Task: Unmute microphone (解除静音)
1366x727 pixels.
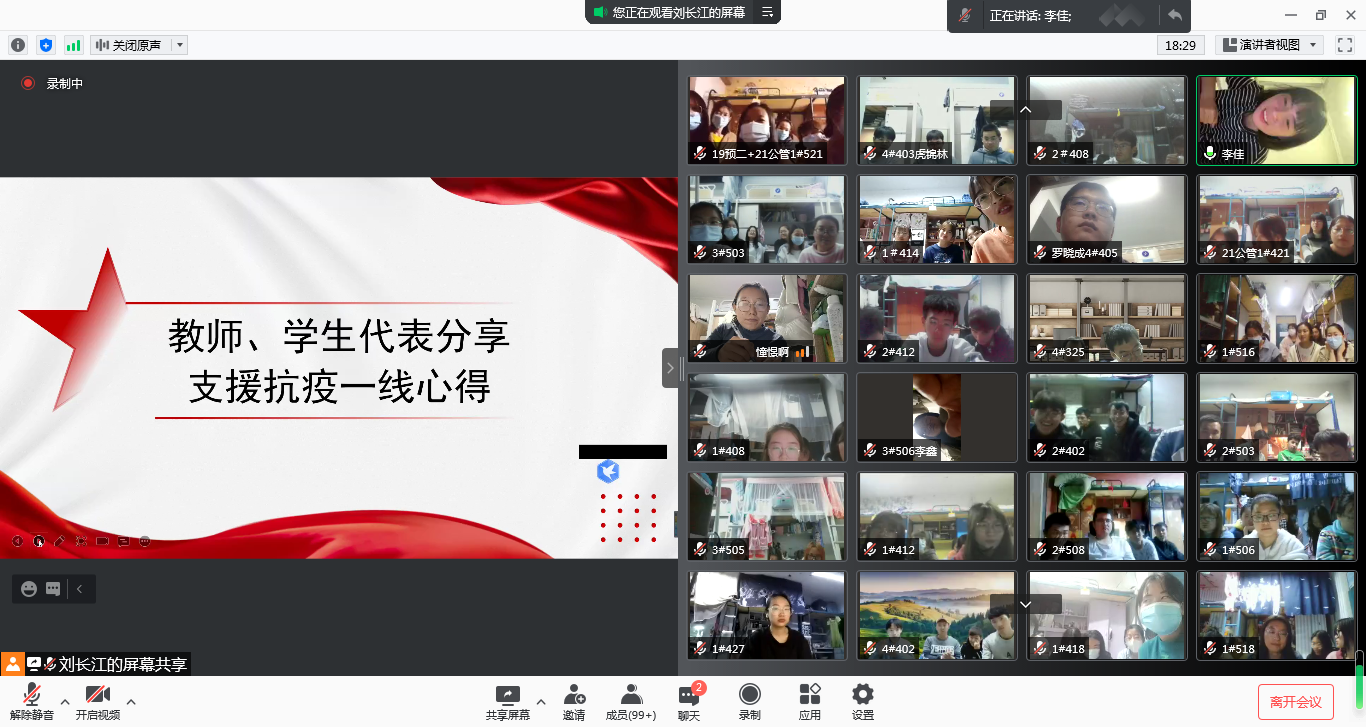Action: coord(32,701)
